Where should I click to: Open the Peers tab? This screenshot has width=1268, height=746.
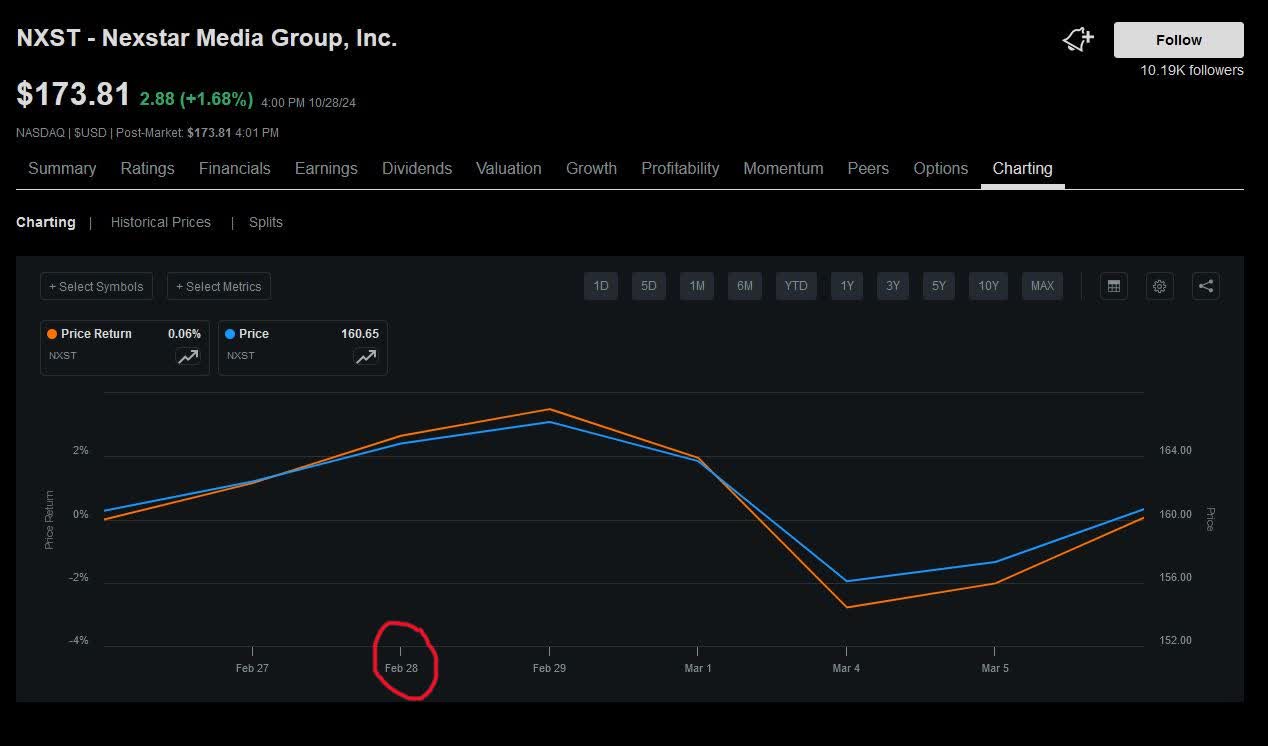point(867,168)
